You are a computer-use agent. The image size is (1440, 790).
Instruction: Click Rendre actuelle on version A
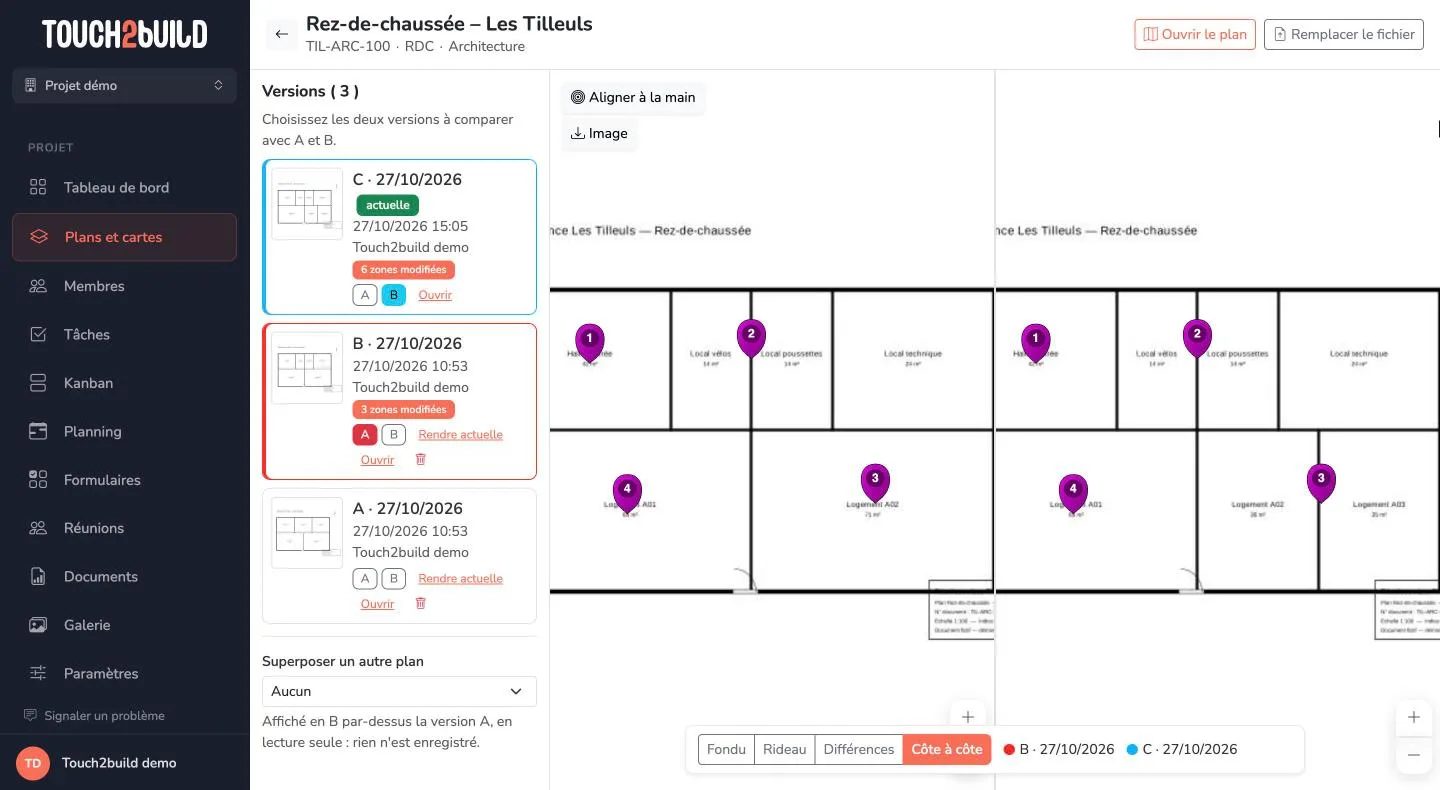[460, 578]
